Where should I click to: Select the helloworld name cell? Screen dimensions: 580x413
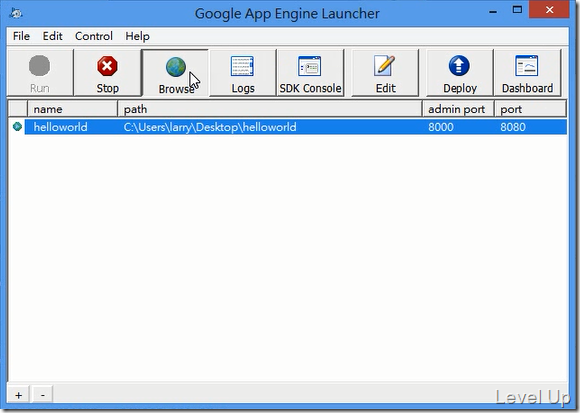click(61, 127)
